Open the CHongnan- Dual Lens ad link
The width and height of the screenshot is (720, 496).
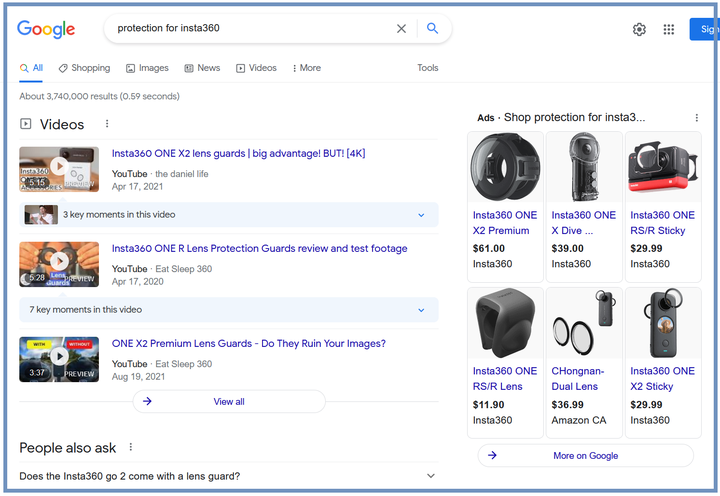(x=578, y=378)
